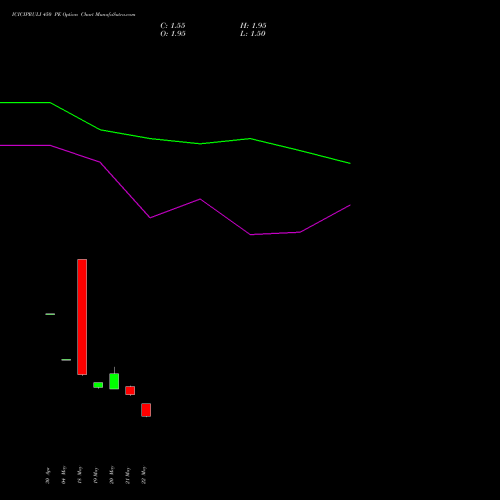Click the close value "C: 1.55"
Viewport: 500px width, 500px height.
click(x=173, y=26)
